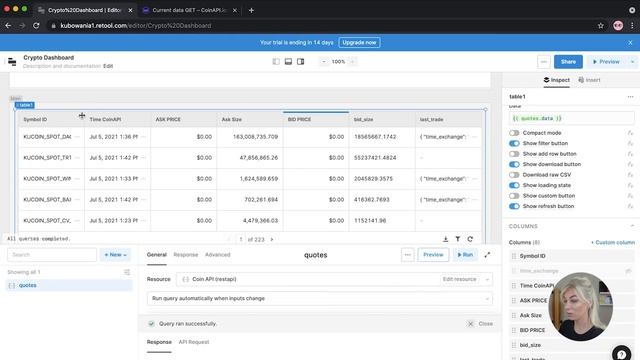The width and height of the screenshot is (640, 360).
Task: Download table data via download icon
Action: click(445, 239)
